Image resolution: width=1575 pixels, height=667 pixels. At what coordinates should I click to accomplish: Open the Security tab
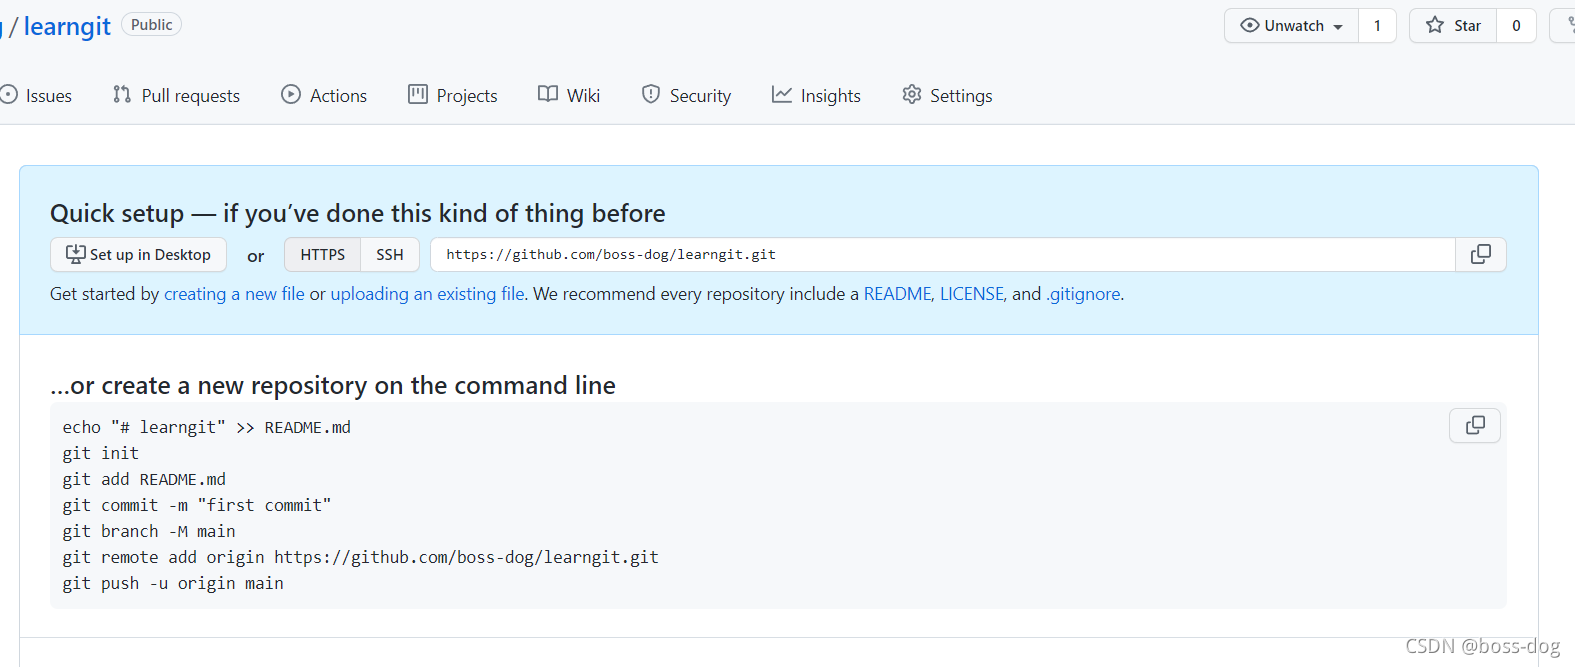(x=686, y=96)
